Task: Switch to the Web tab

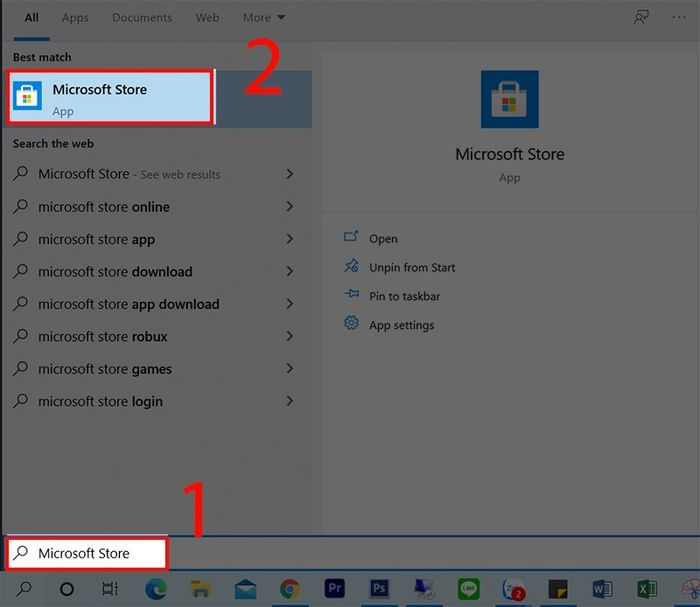Action: pos(207,18)
